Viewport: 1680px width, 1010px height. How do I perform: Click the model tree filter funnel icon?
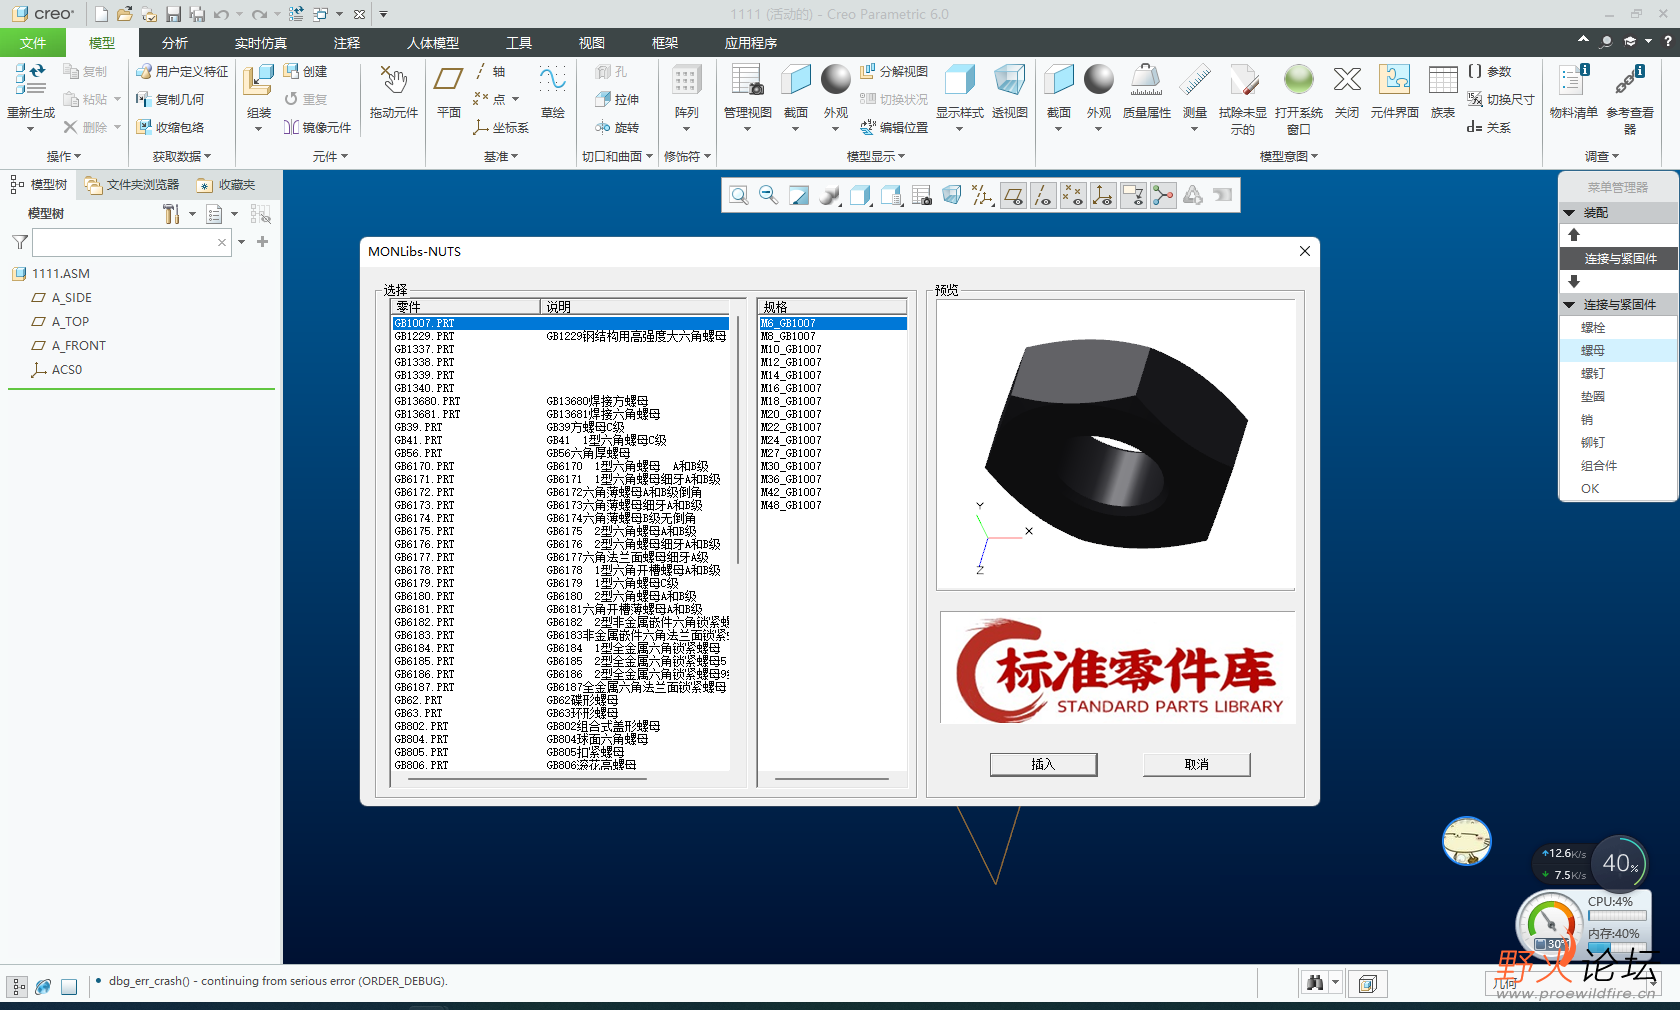(19, 242)
